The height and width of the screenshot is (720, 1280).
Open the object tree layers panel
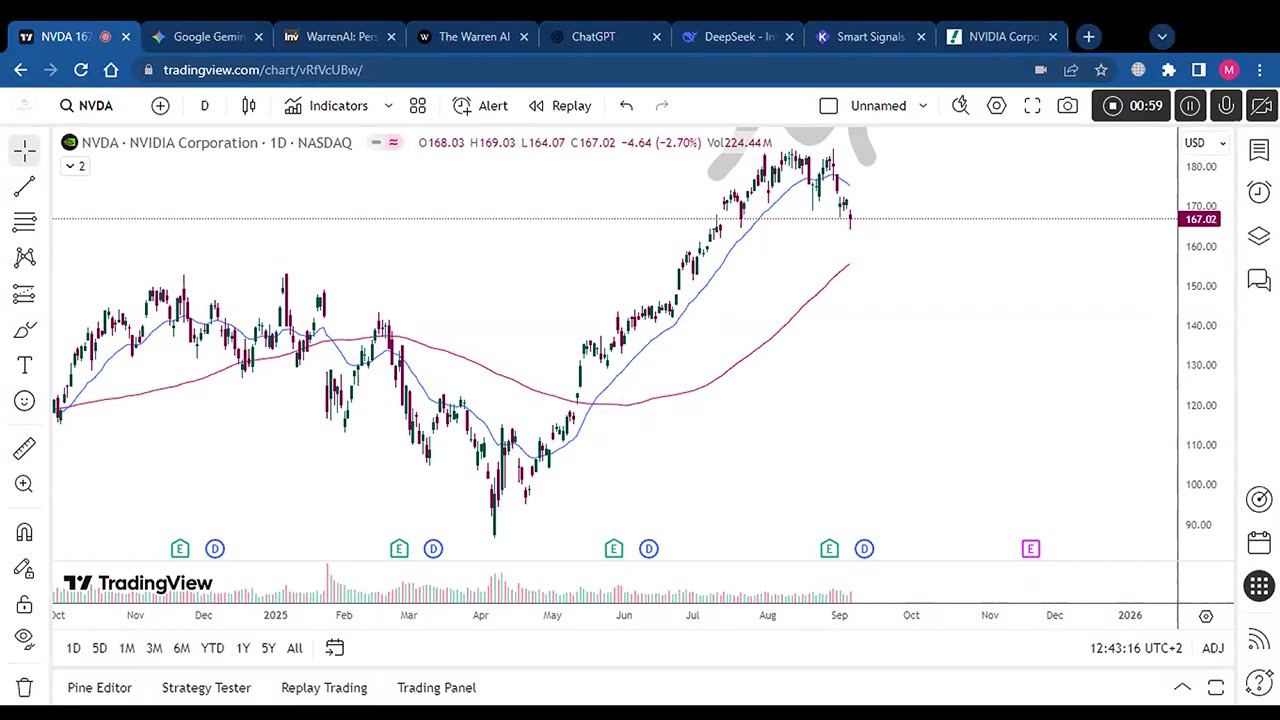1259,236
